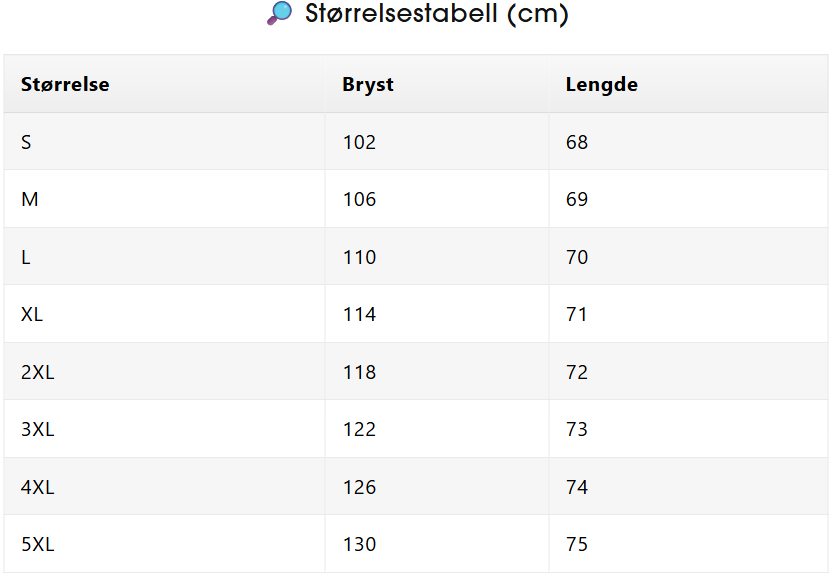Select Bryst value 130
This screenshot has height=580, width=832.
pyautogui.click(x=360, y=544)
